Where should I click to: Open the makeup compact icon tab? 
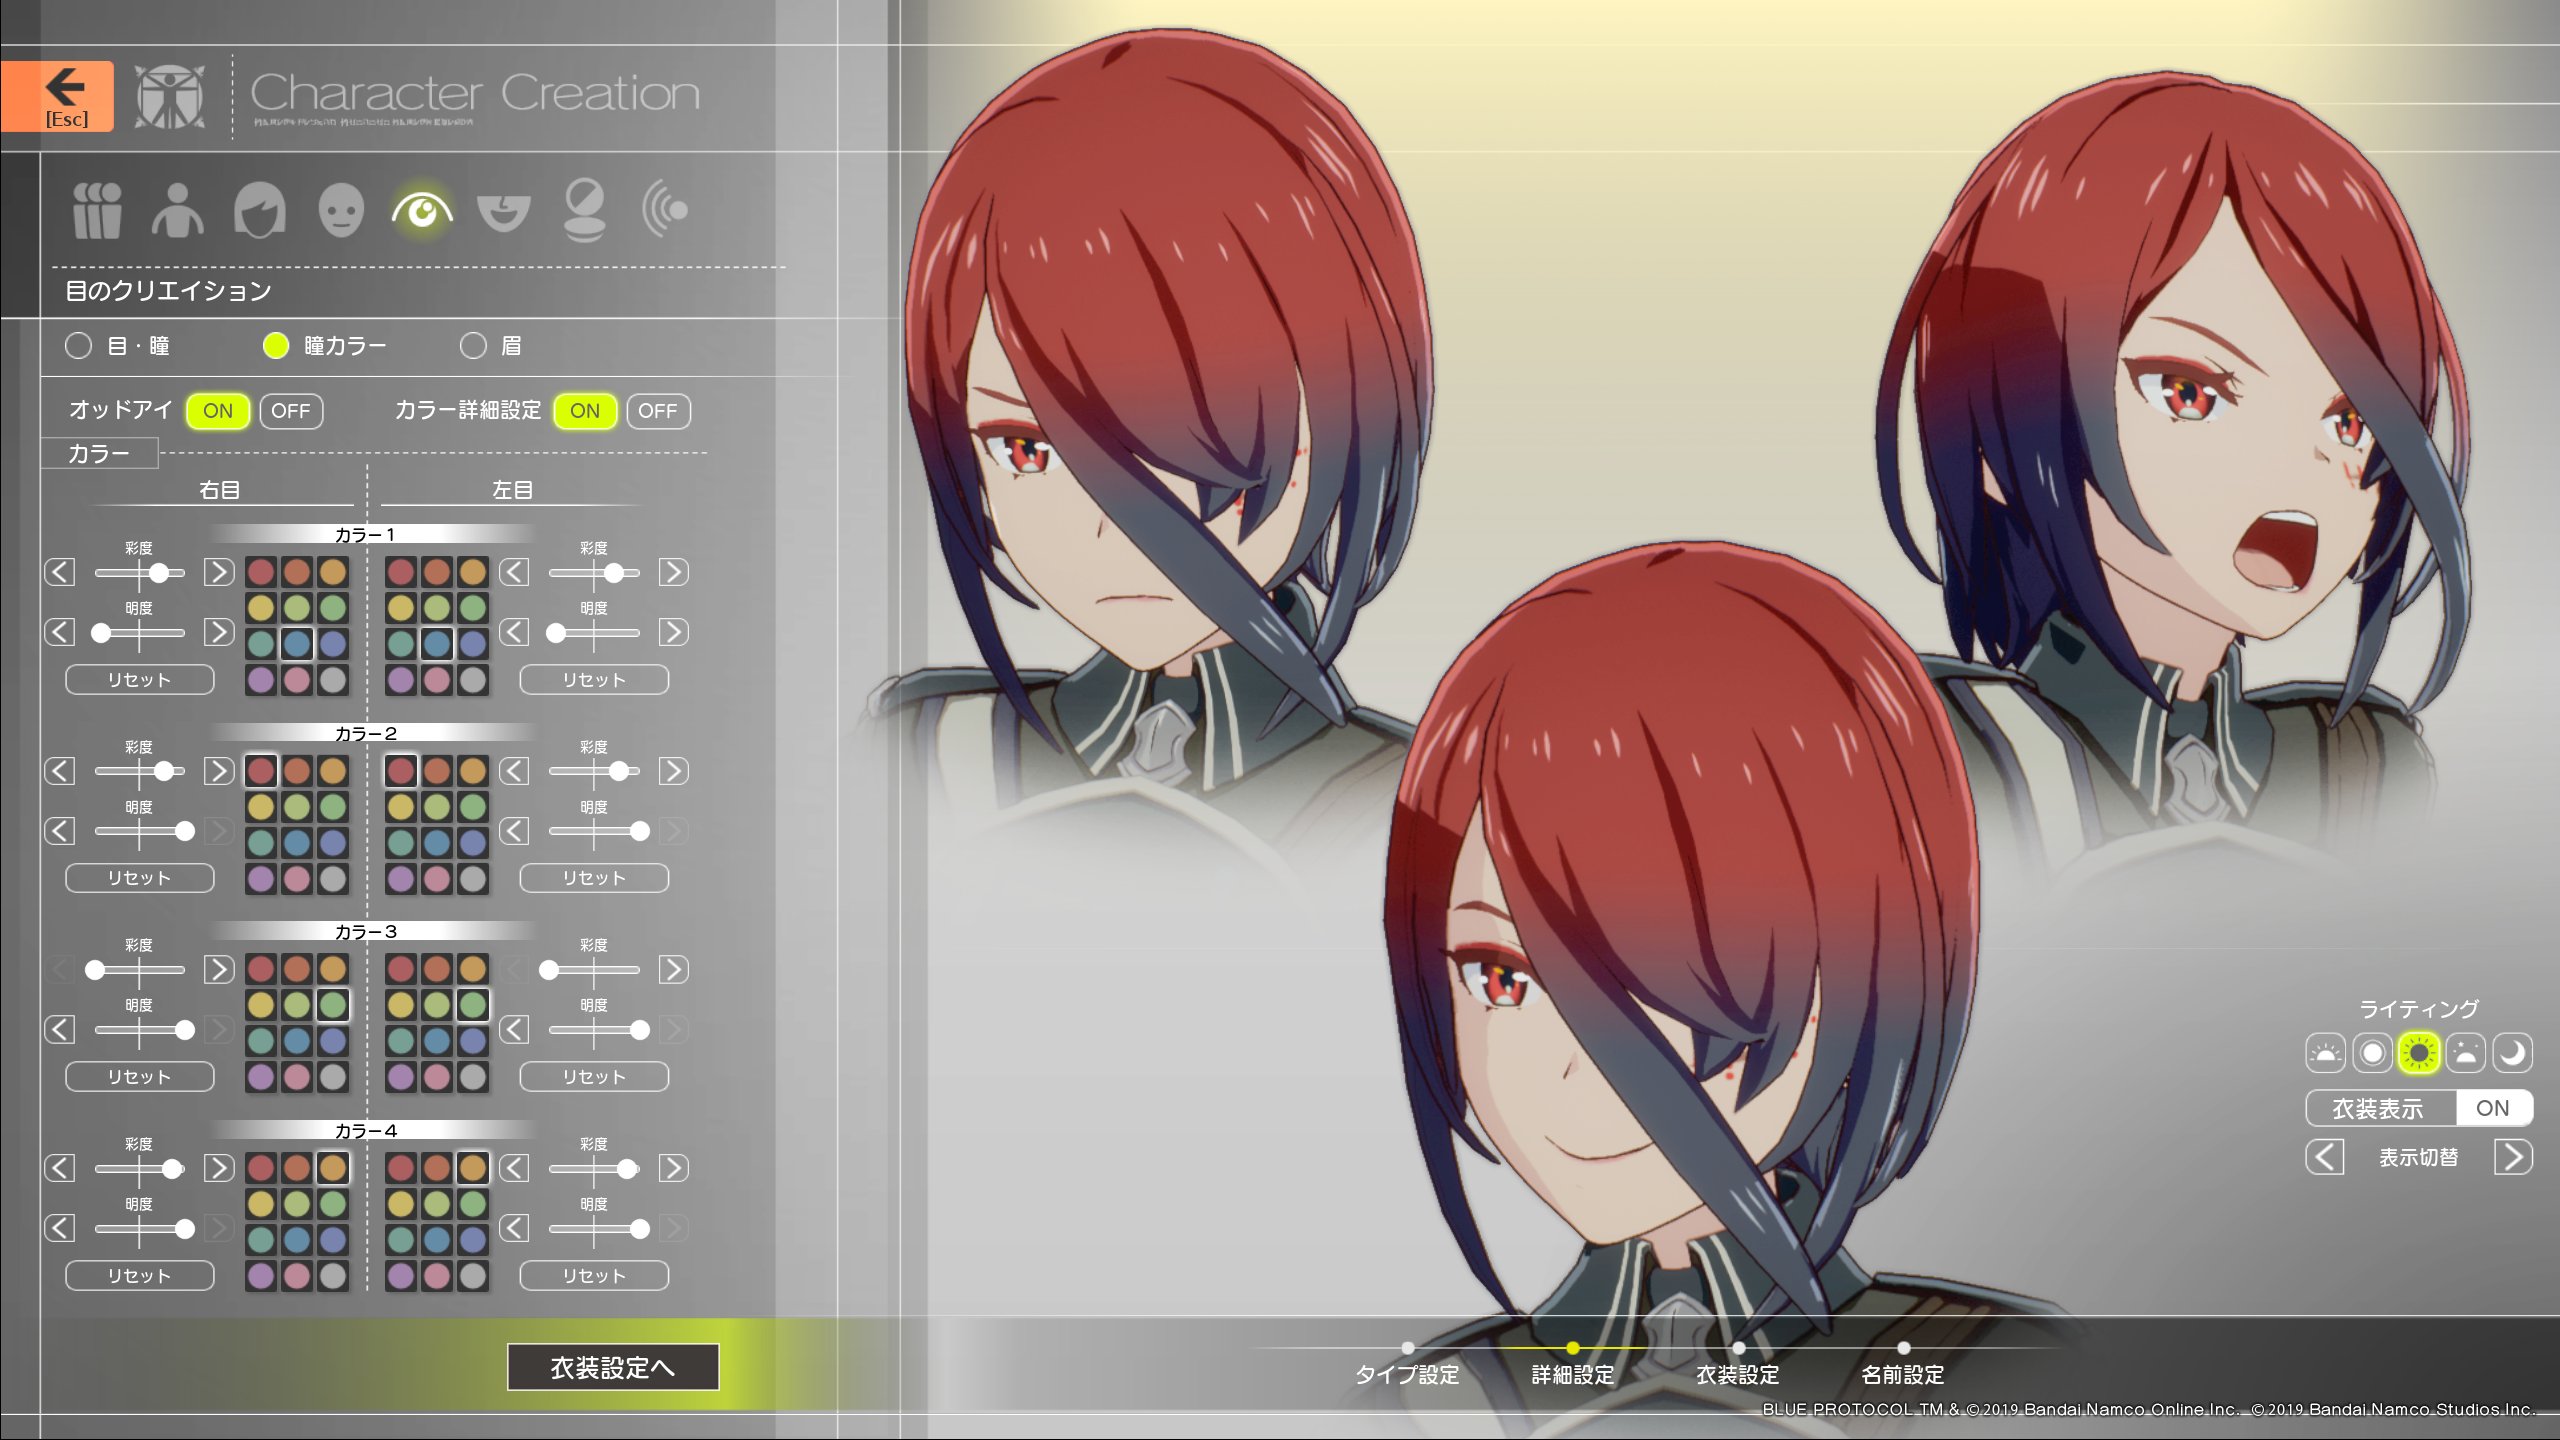[x=584, y=210]
